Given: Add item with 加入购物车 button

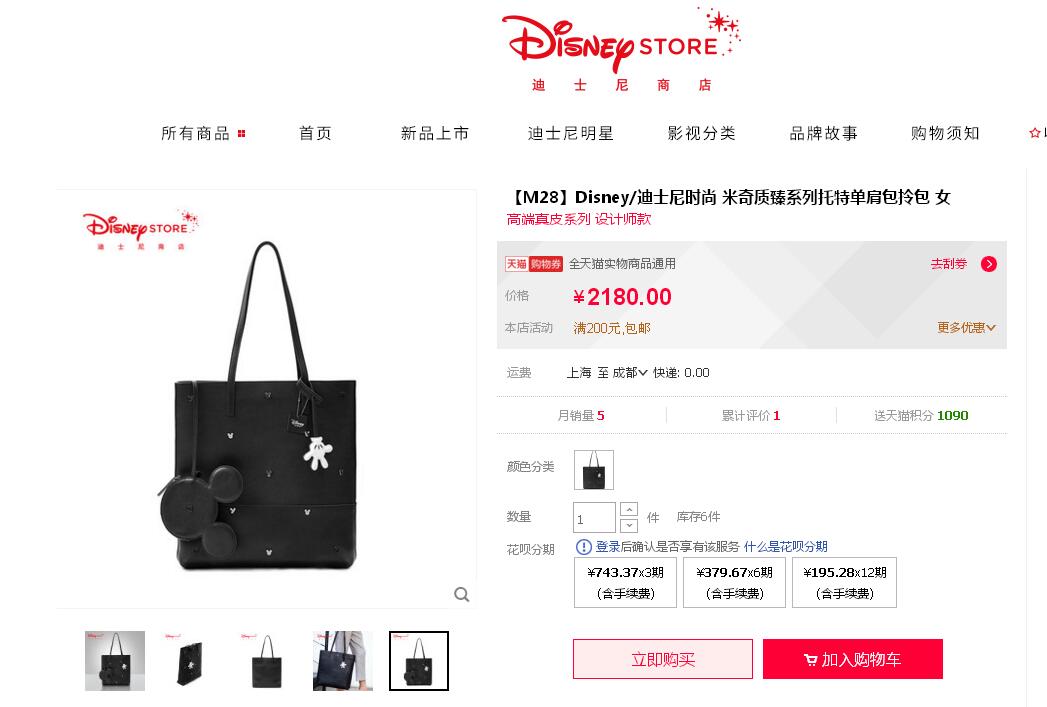Looking at the screenshot, I should coord(853,659).
